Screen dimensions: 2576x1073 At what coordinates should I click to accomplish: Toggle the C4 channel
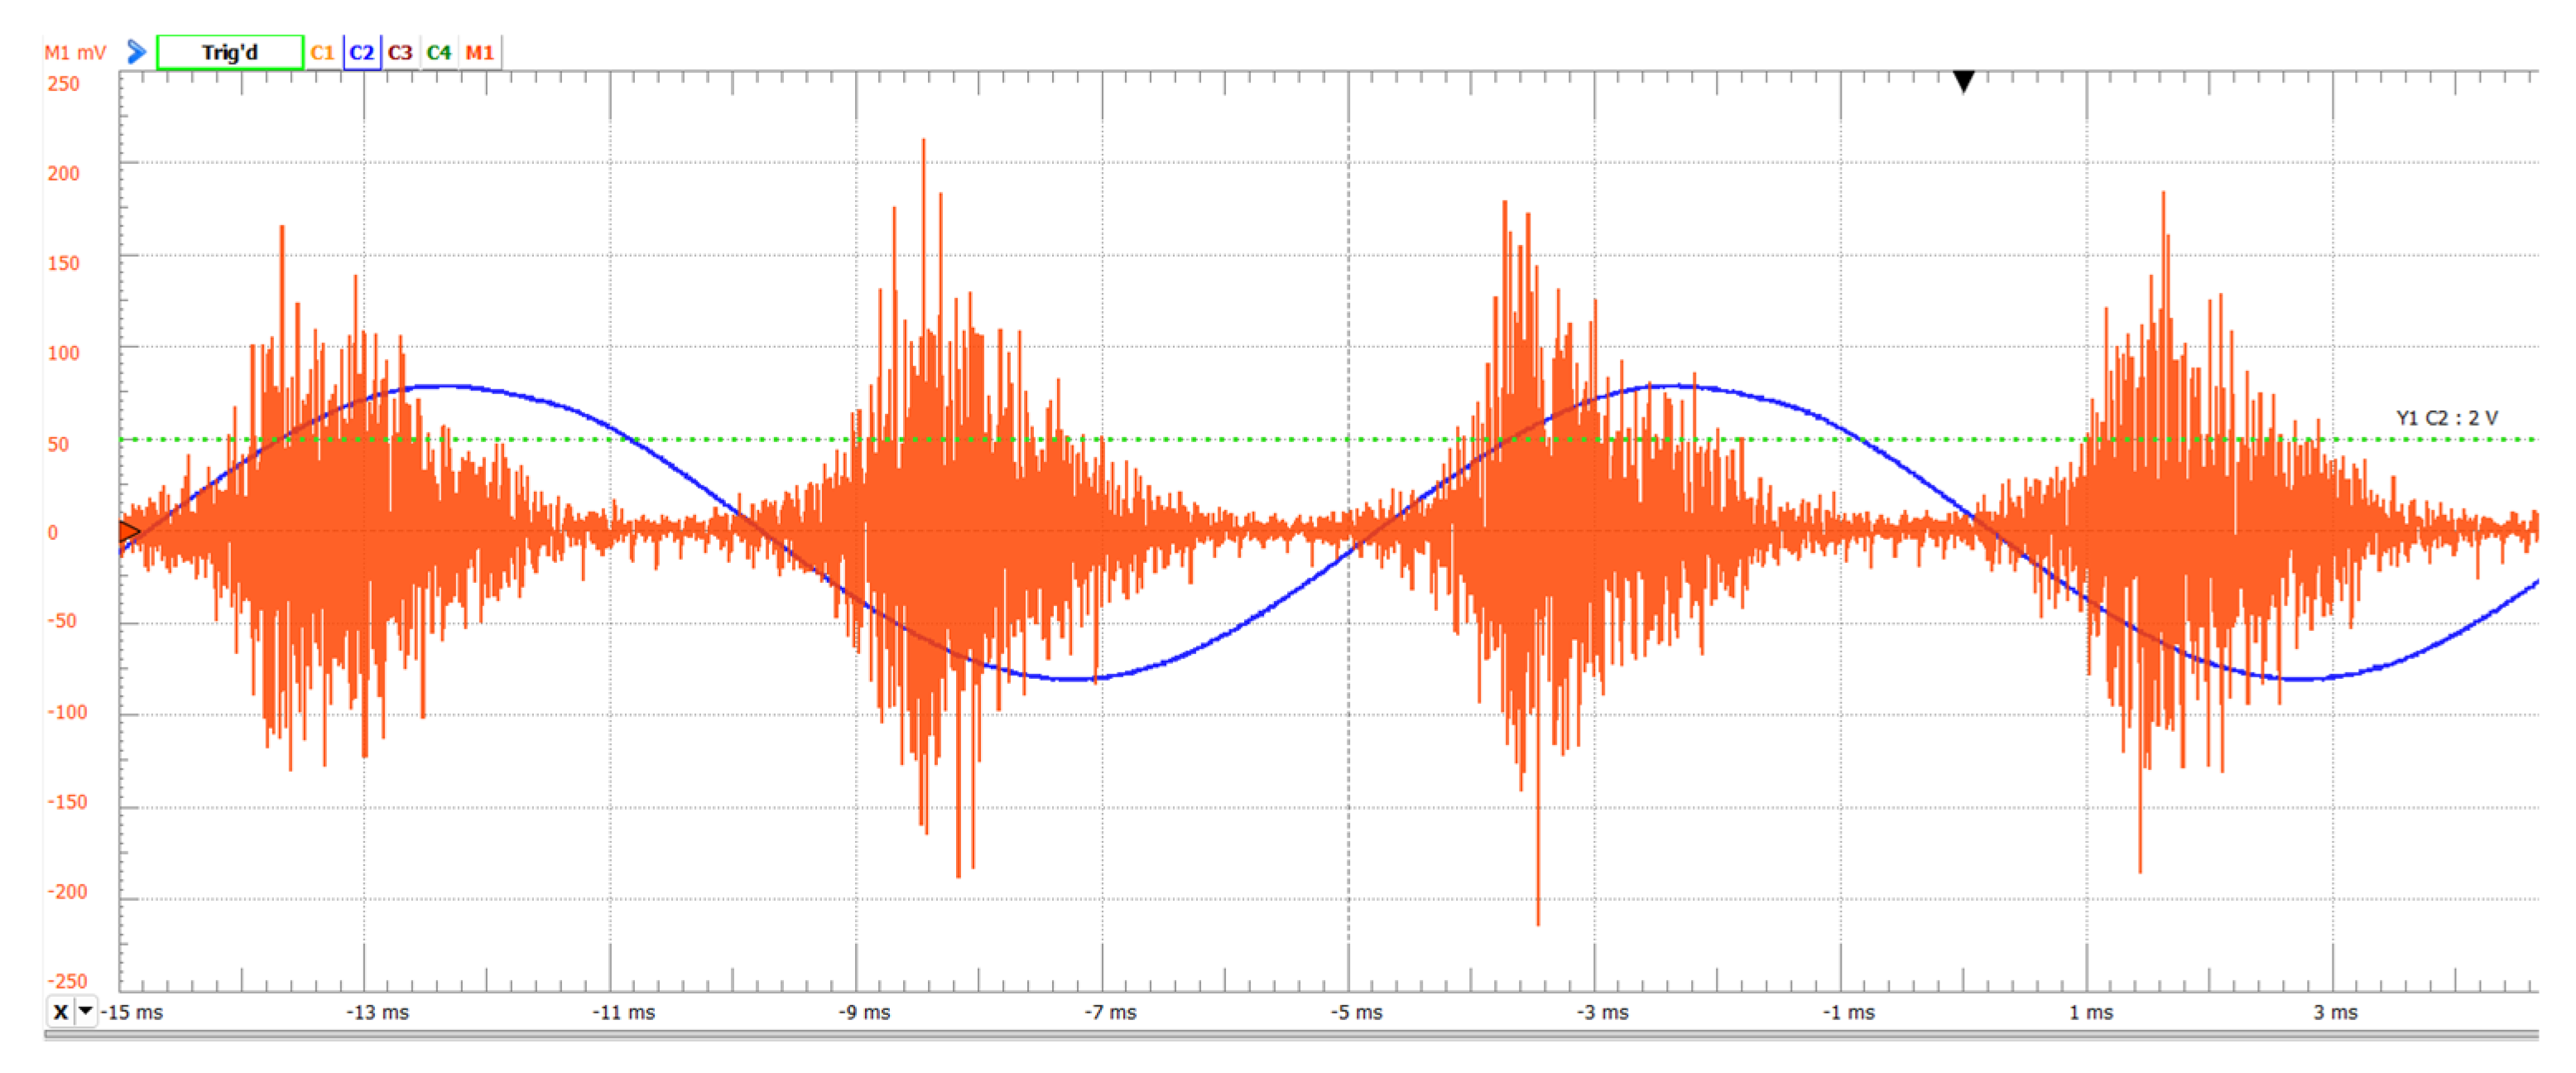(439, 52)
